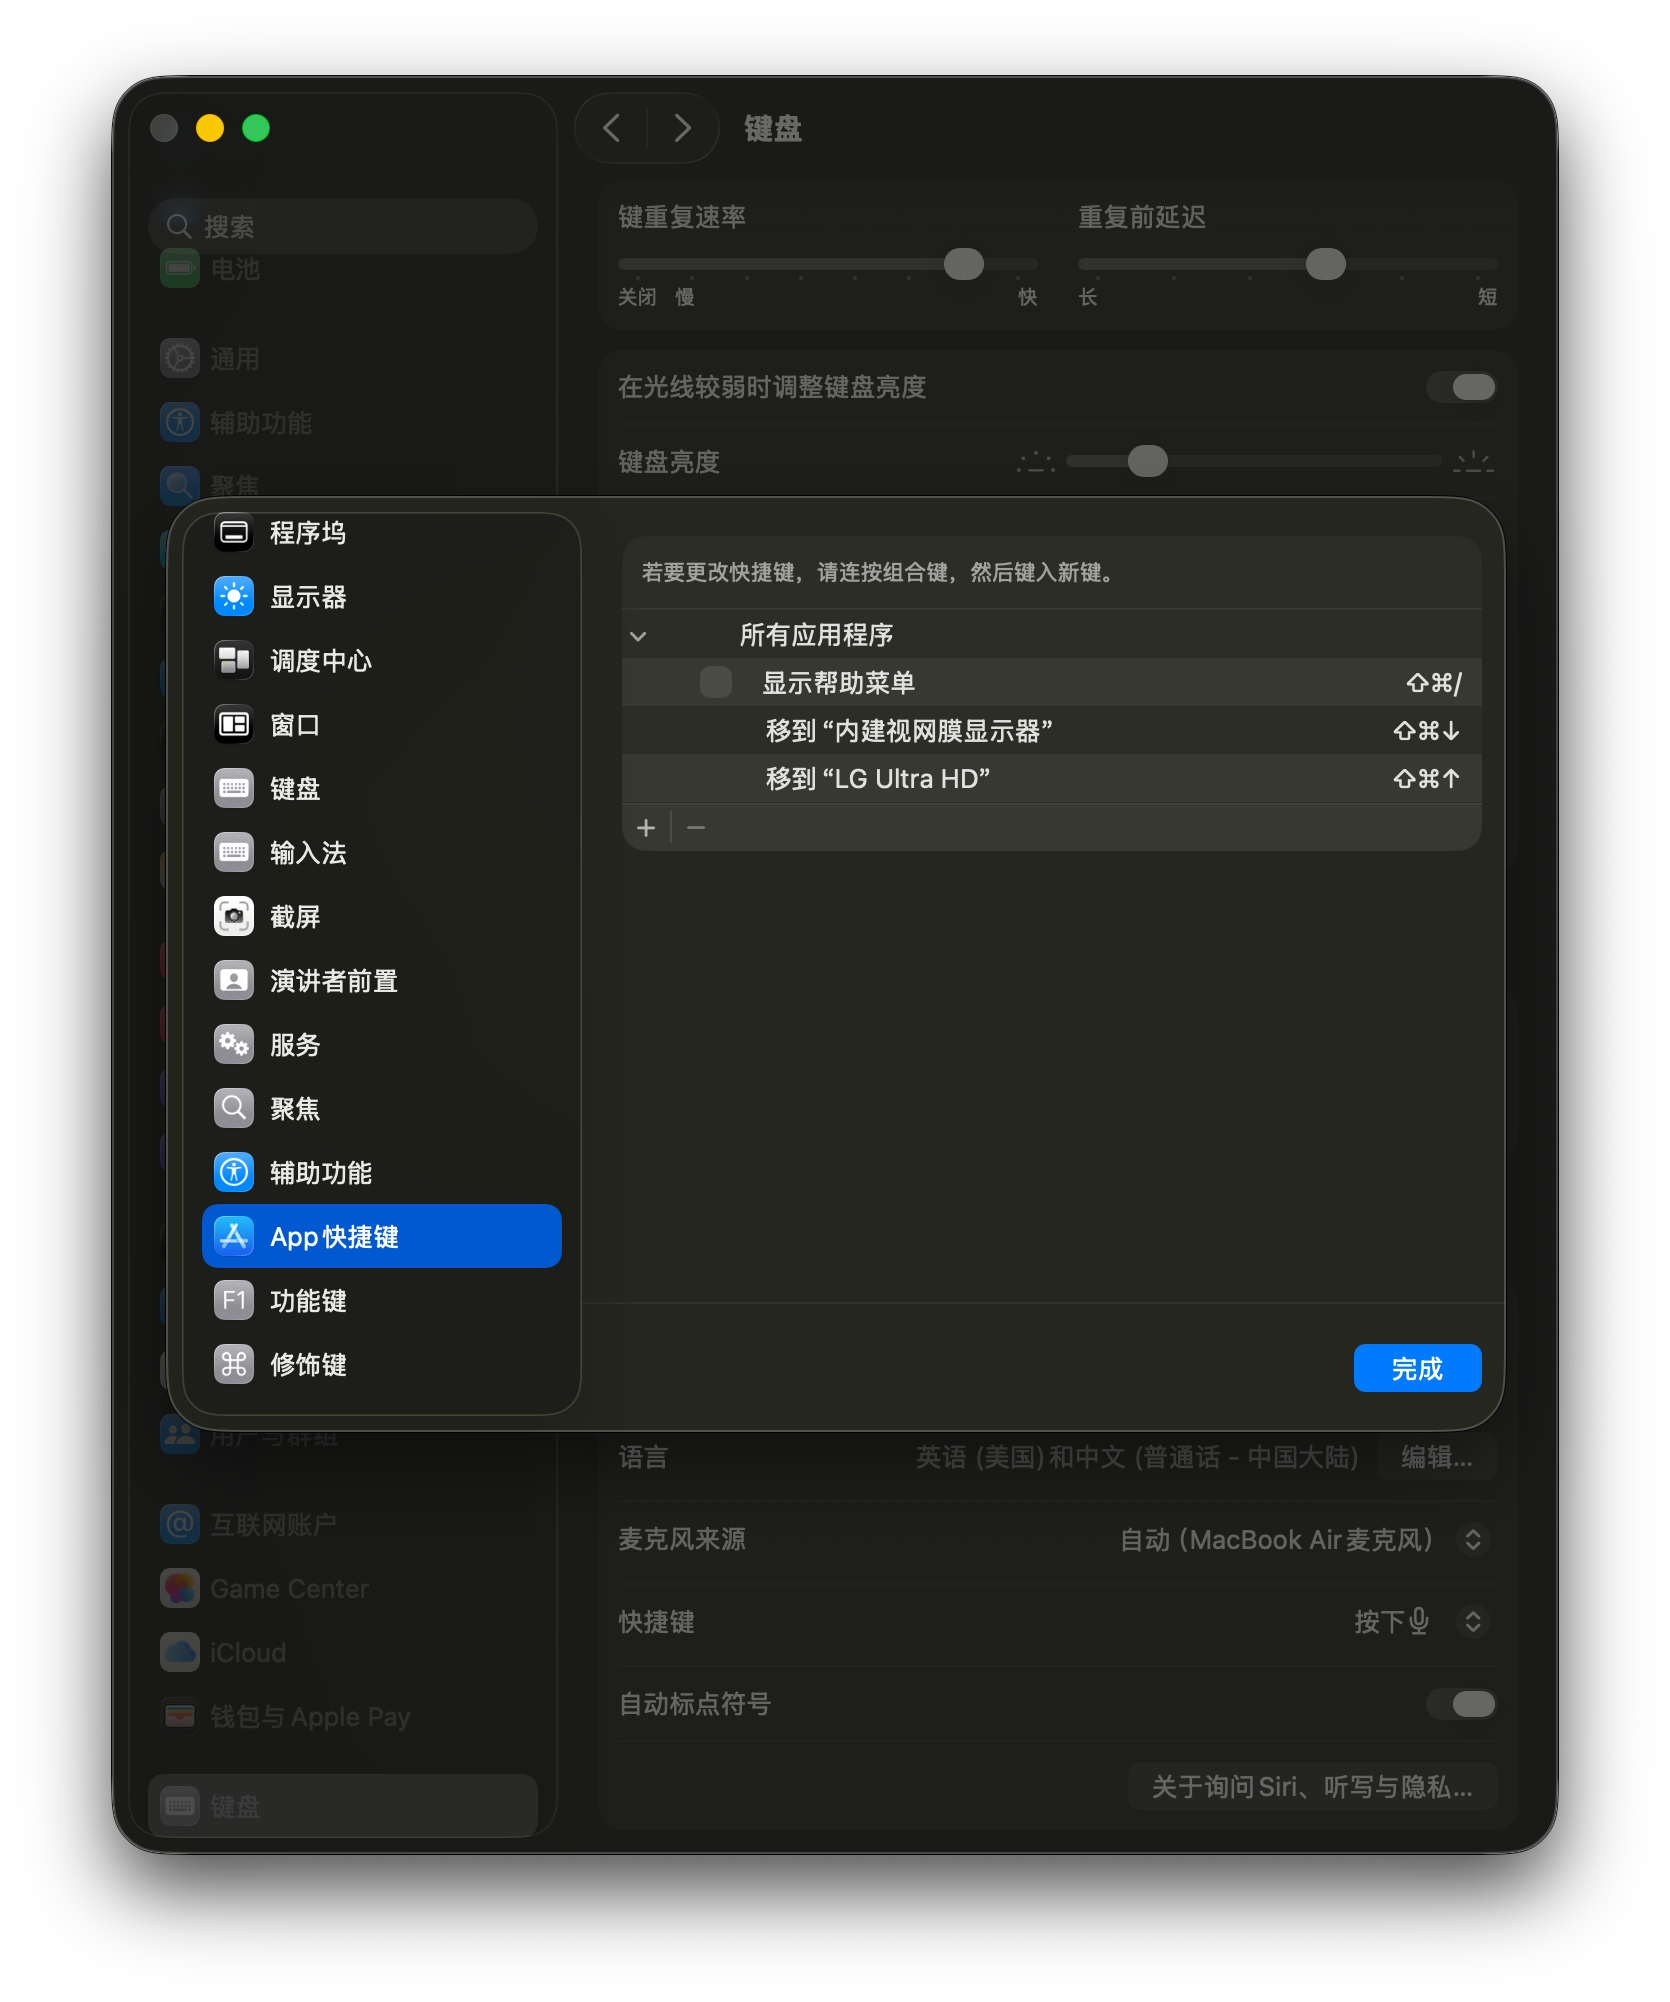Image resolution: width=1670 pixels, height=2002 pixels.
Task: Open the 麦克风来源 dropdown
Action: (x=1472, y=1540)
